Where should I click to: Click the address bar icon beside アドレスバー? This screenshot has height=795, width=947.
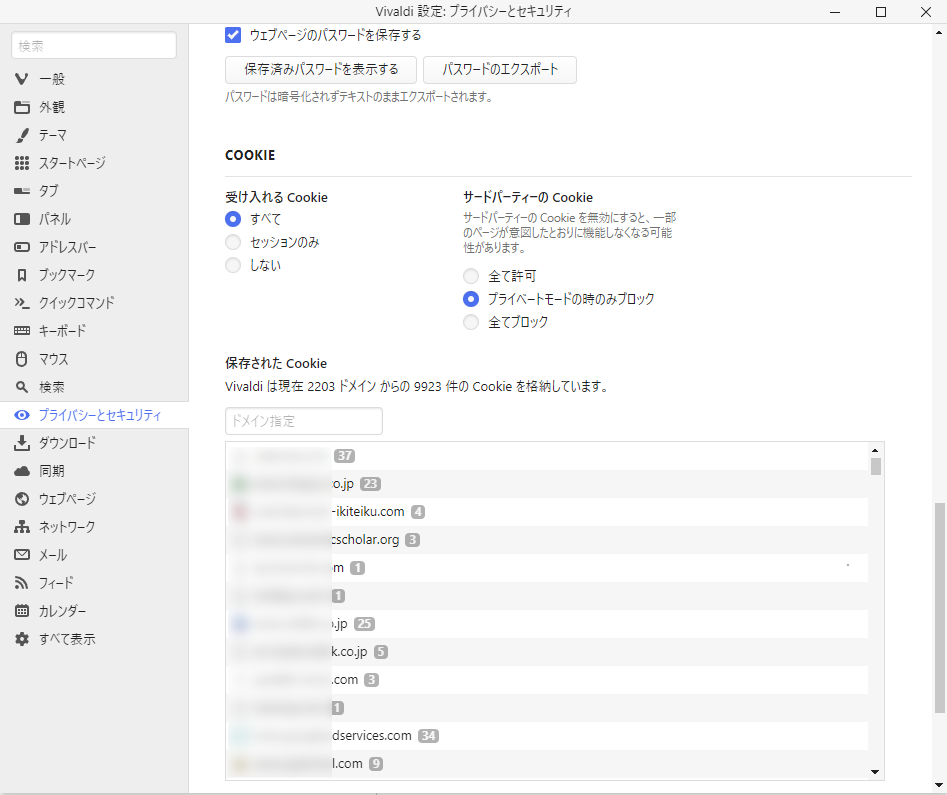22,247
